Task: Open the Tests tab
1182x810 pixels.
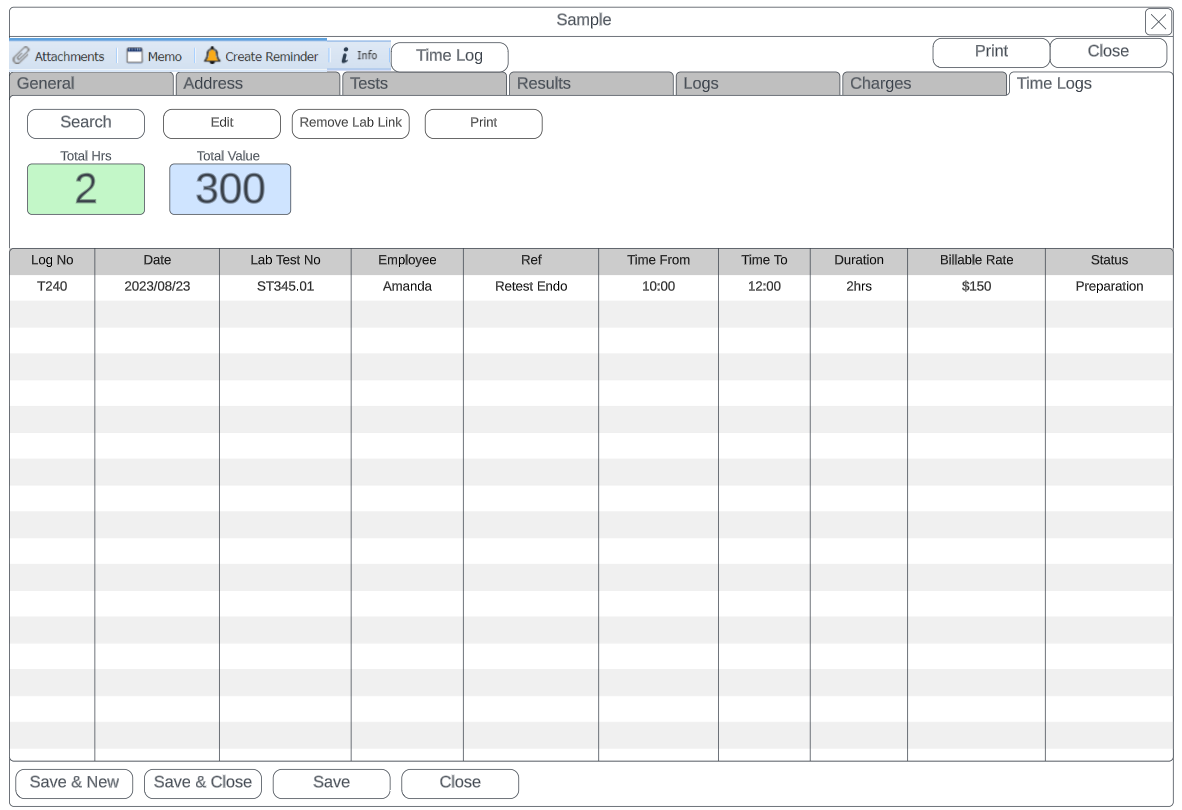Action: point(424,84)
